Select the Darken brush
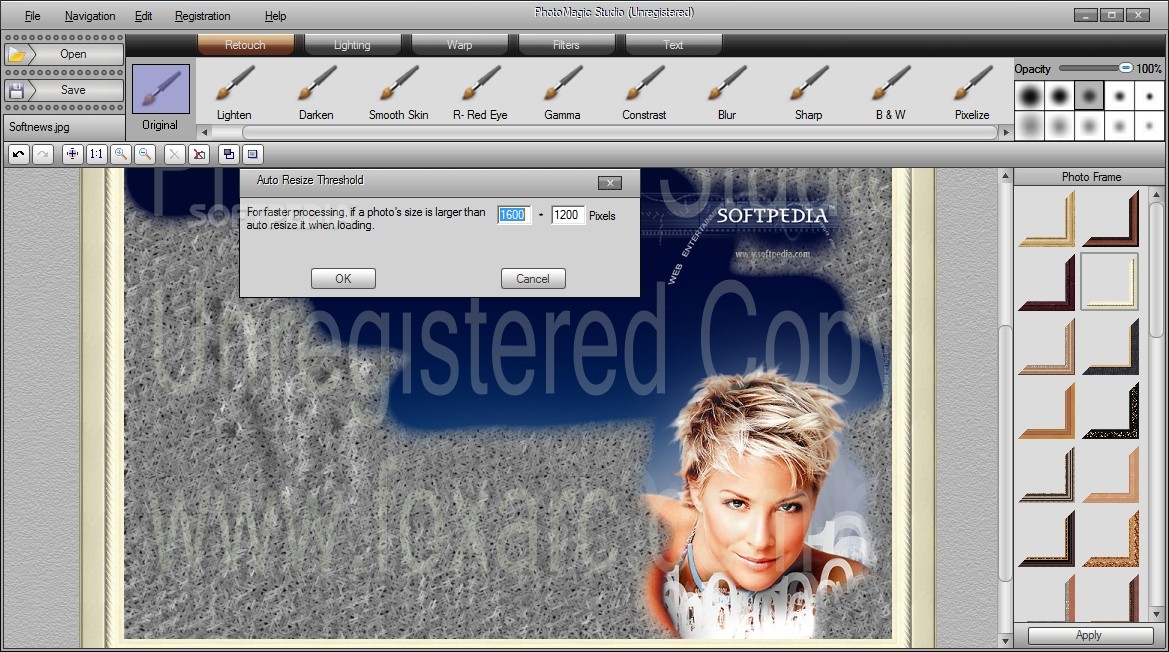Screen dimensions: 1169x652 point(316,92)
